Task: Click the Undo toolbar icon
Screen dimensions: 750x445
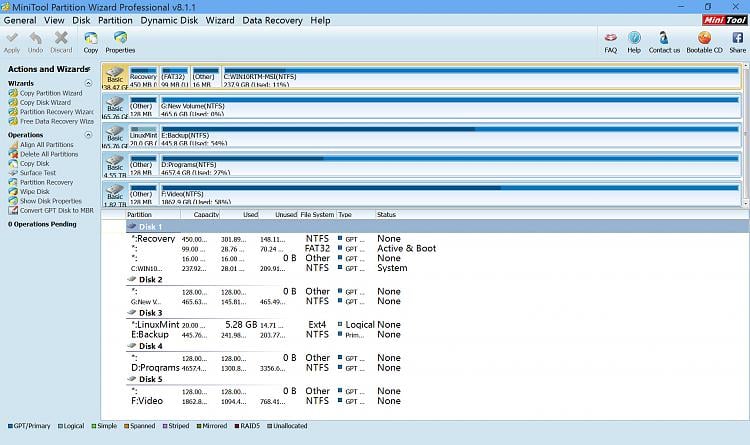Action: point(35,42)
